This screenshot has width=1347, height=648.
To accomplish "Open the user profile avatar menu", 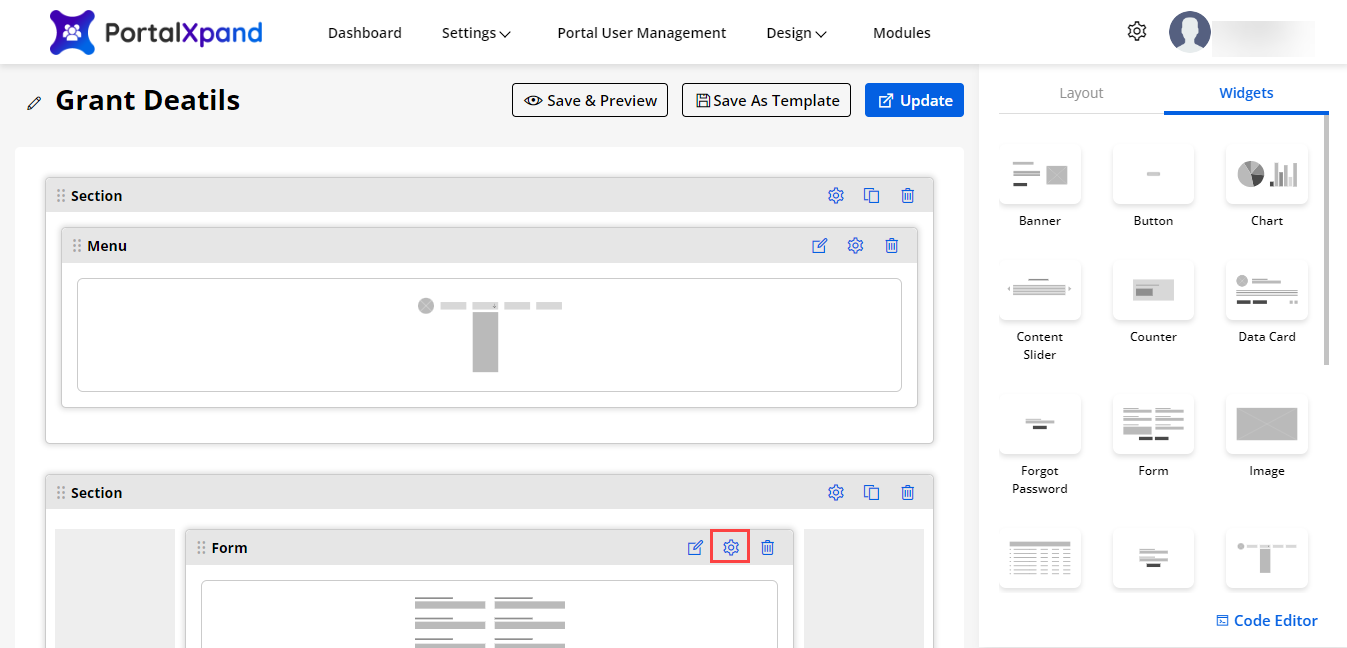I will [x=1189, y=32].
